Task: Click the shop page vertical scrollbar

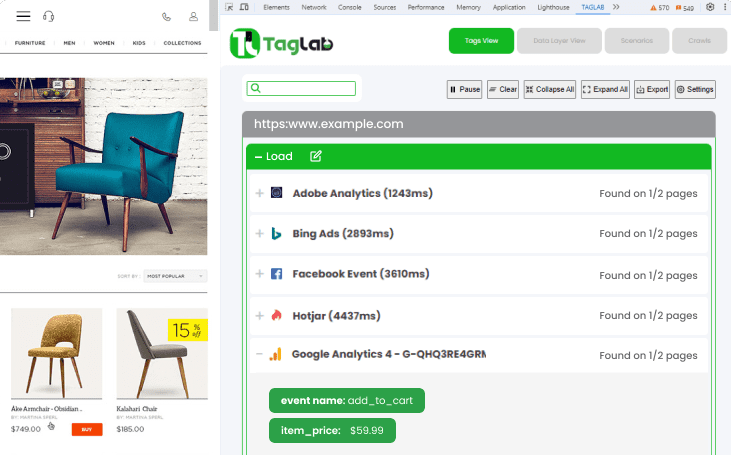Action: pyautogui.click(x=214, y=15)
